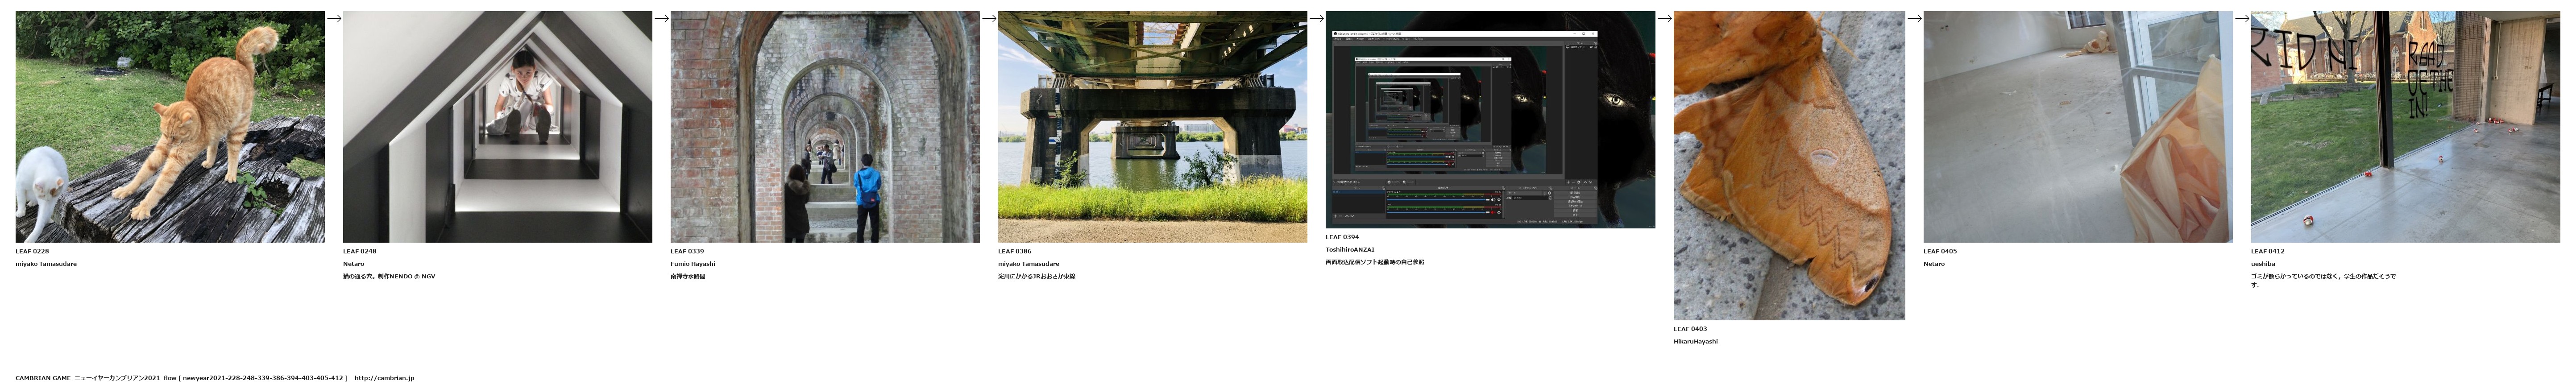Select miyako Tamasudare under LEAF 0228
Screen dimensions: 2576x389
46,264
